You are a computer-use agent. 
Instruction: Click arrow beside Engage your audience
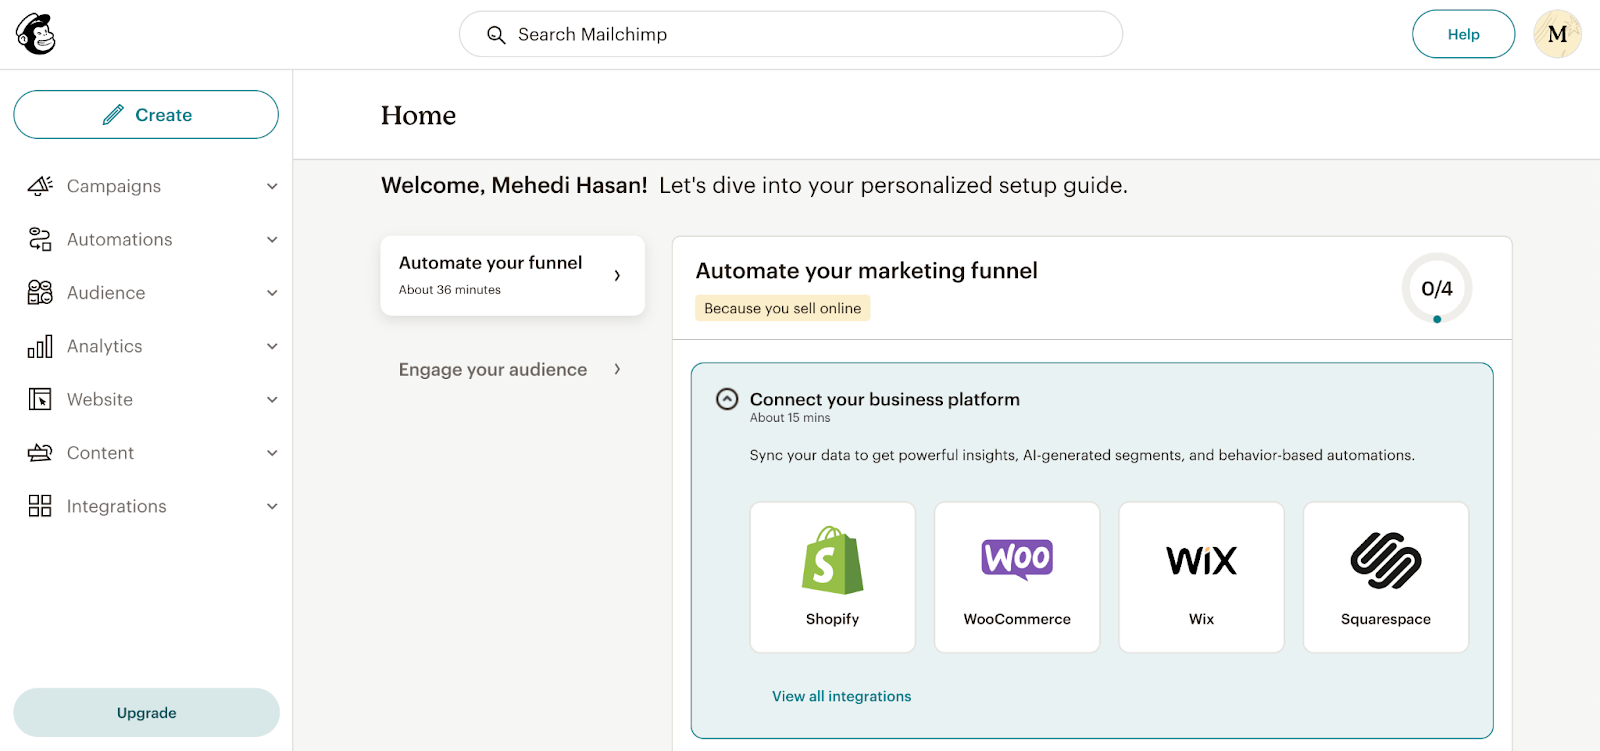click(x=617, y=369)
